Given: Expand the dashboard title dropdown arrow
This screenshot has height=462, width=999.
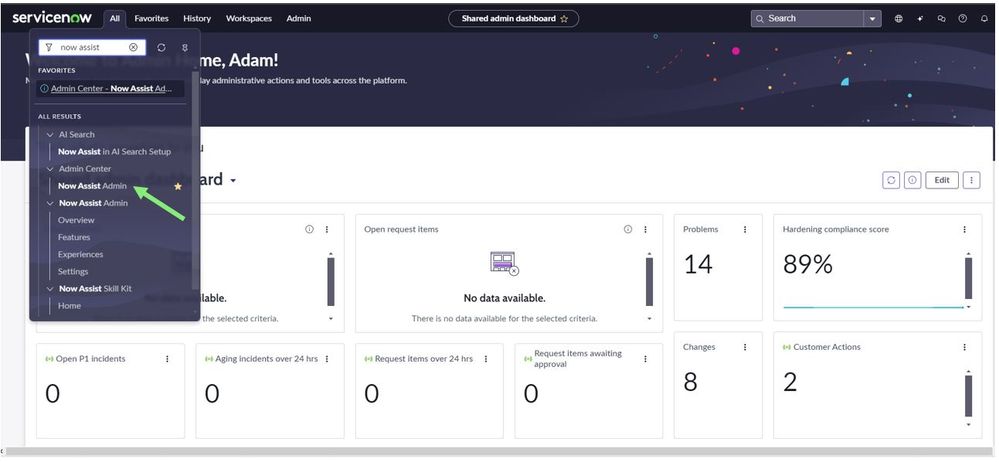Looking at the screenshot, I should [233, 181].
